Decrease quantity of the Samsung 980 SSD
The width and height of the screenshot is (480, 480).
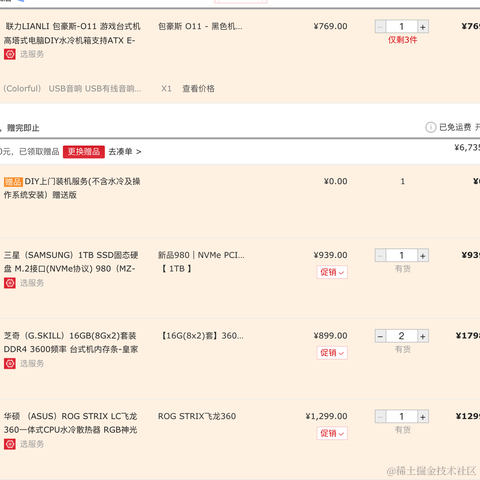(380, 256)
